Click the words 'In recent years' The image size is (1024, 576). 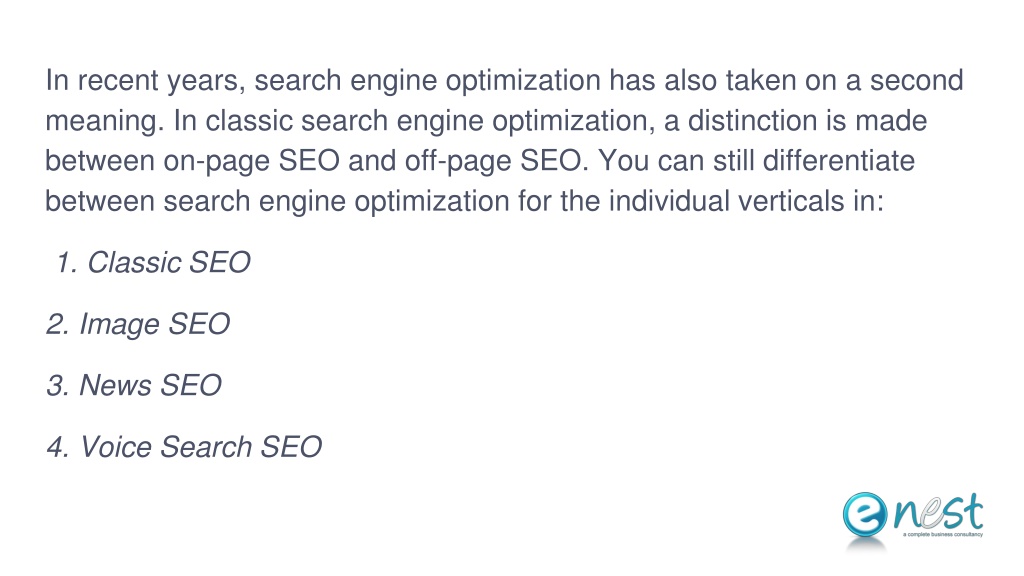point(142,81)
